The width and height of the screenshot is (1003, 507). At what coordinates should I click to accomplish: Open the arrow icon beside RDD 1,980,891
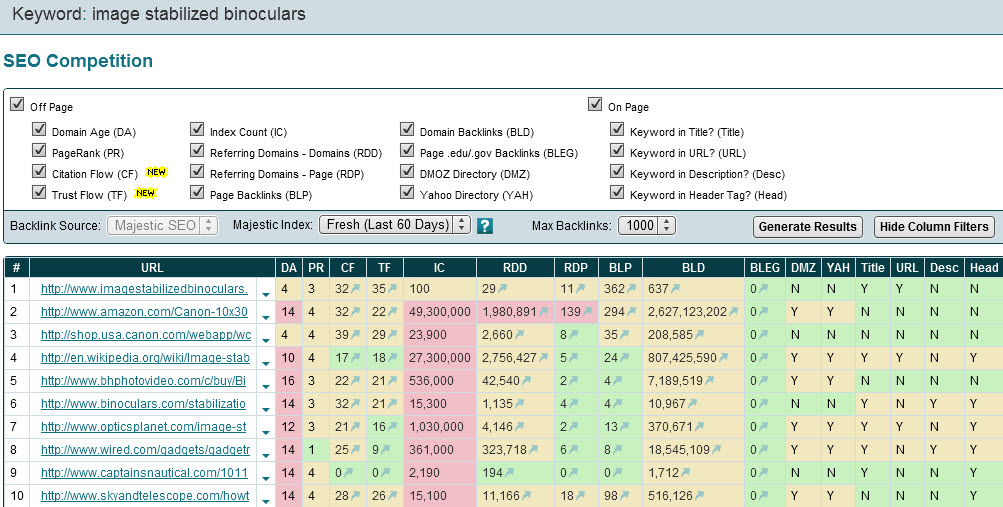coord(544,312)
